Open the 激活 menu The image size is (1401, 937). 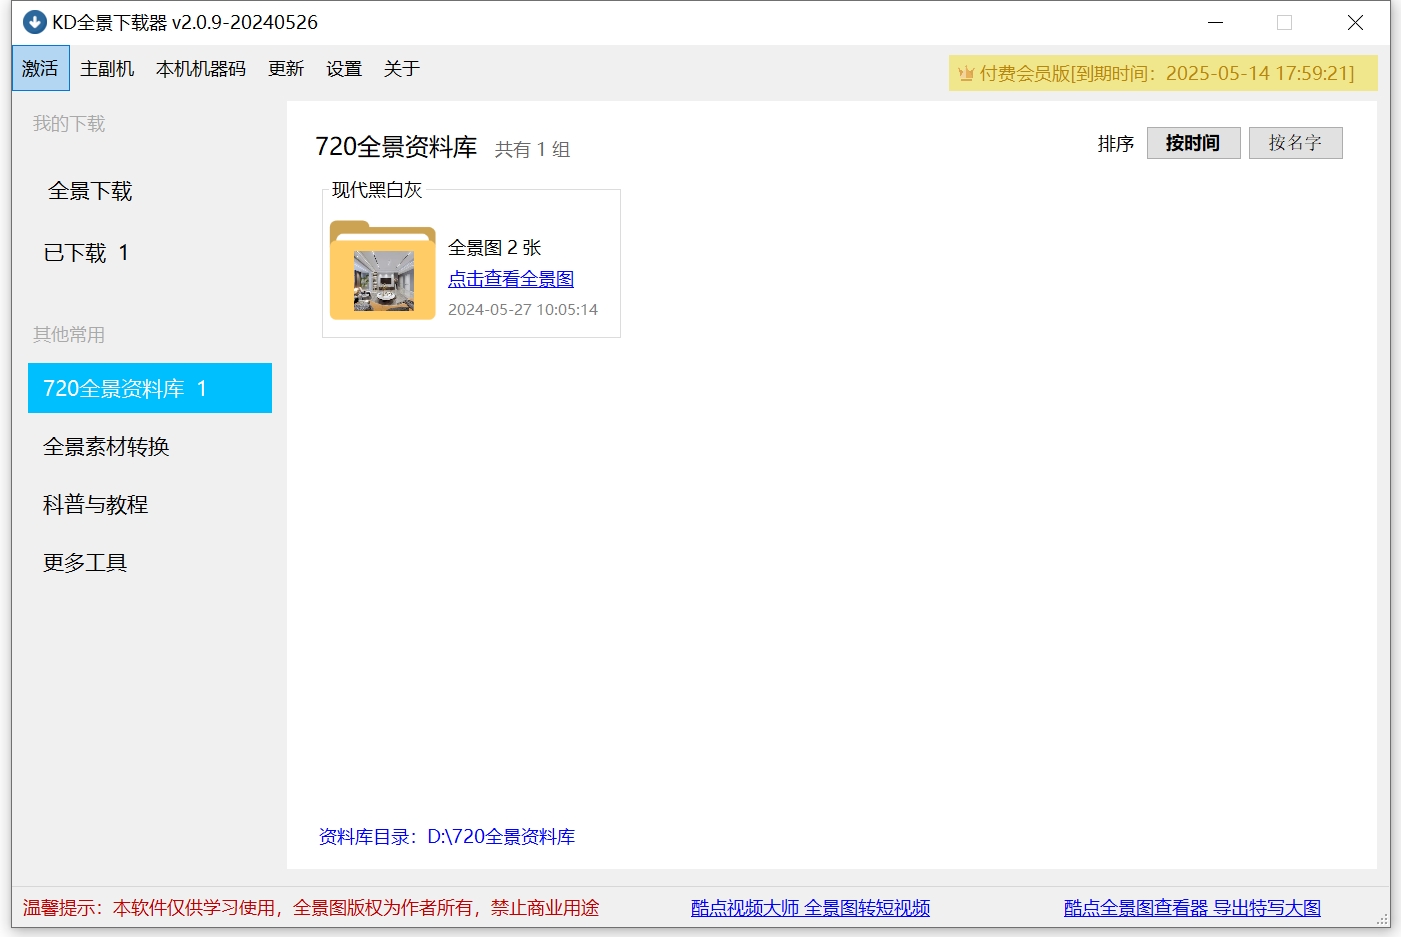click(x=40, y=69)
